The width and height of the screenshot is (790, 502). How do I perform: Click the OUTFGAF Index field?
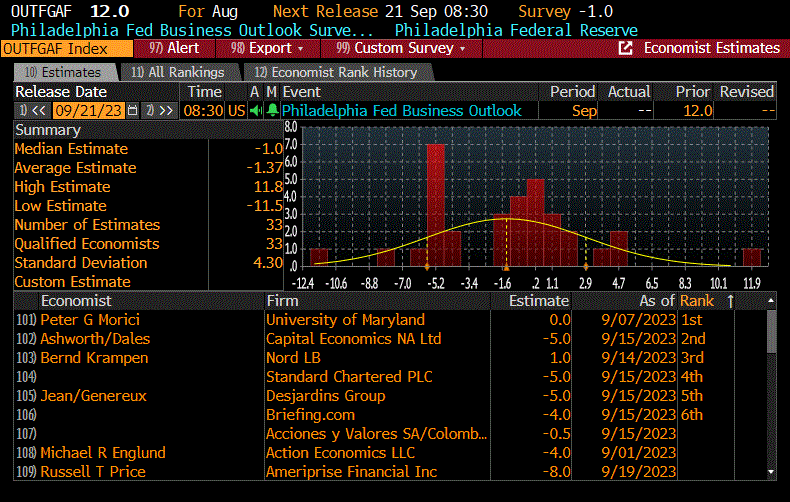[x=67, y=49]
